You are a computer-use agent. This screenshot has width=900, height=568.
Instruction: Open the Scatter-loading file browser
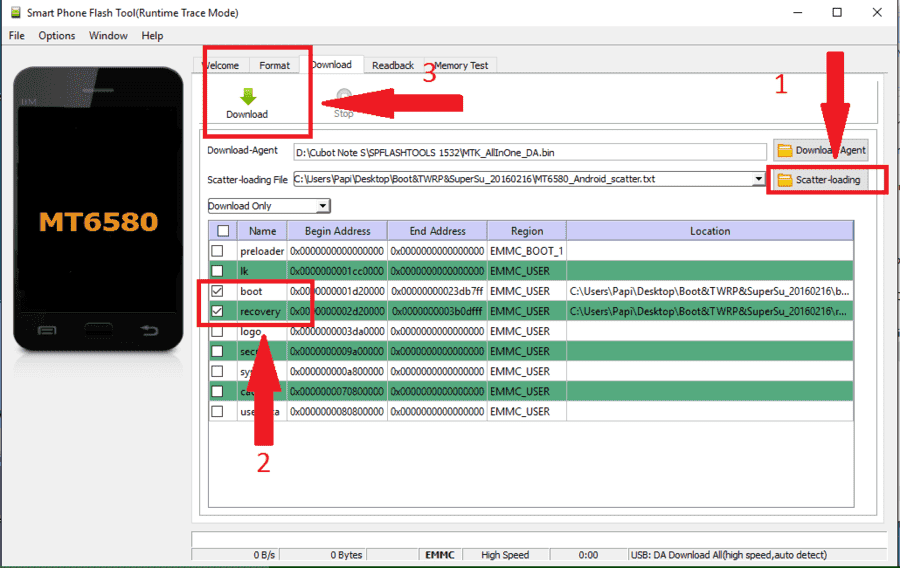click(820, 180)
